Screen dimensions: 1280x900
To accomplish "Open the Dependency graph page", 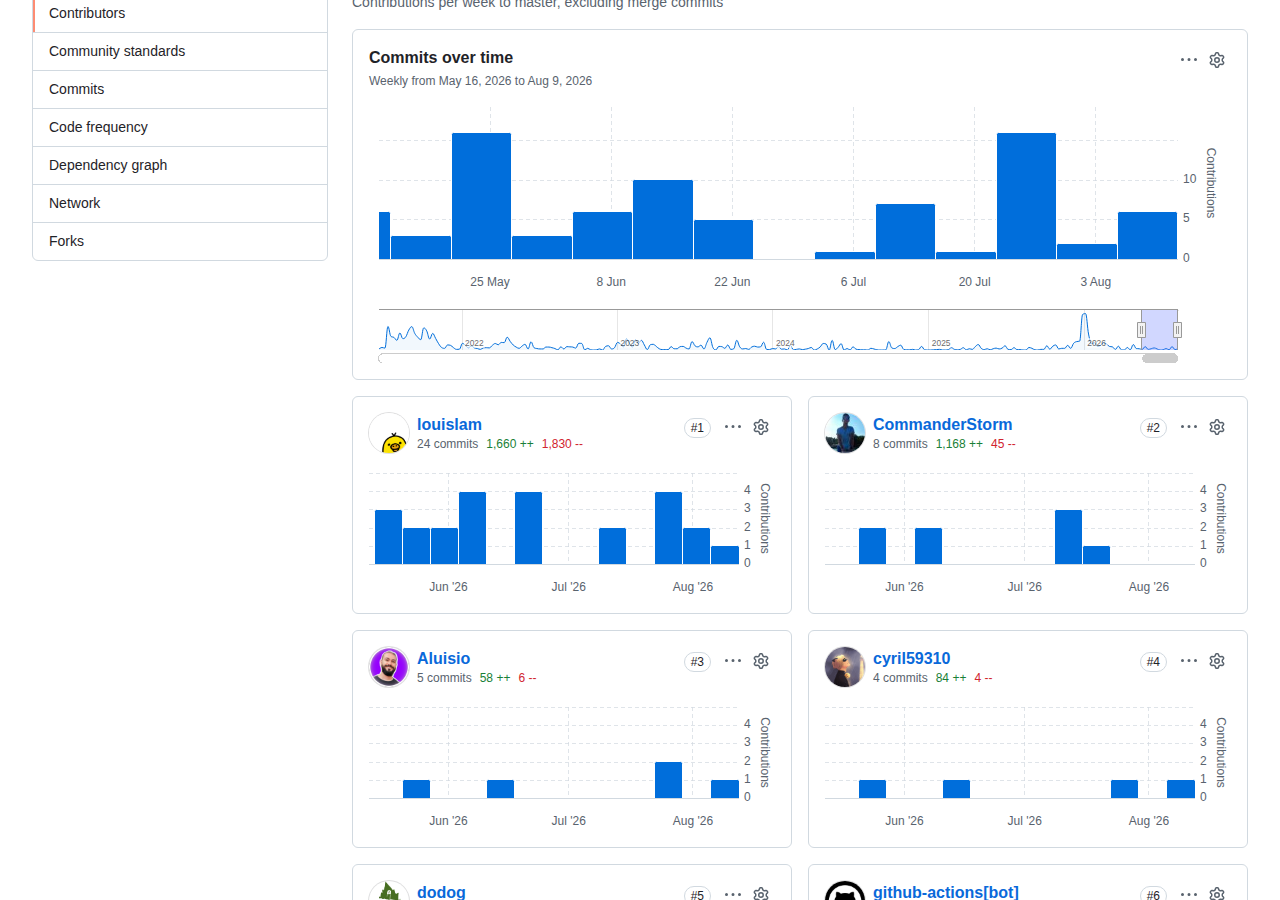I will [180, 165].
